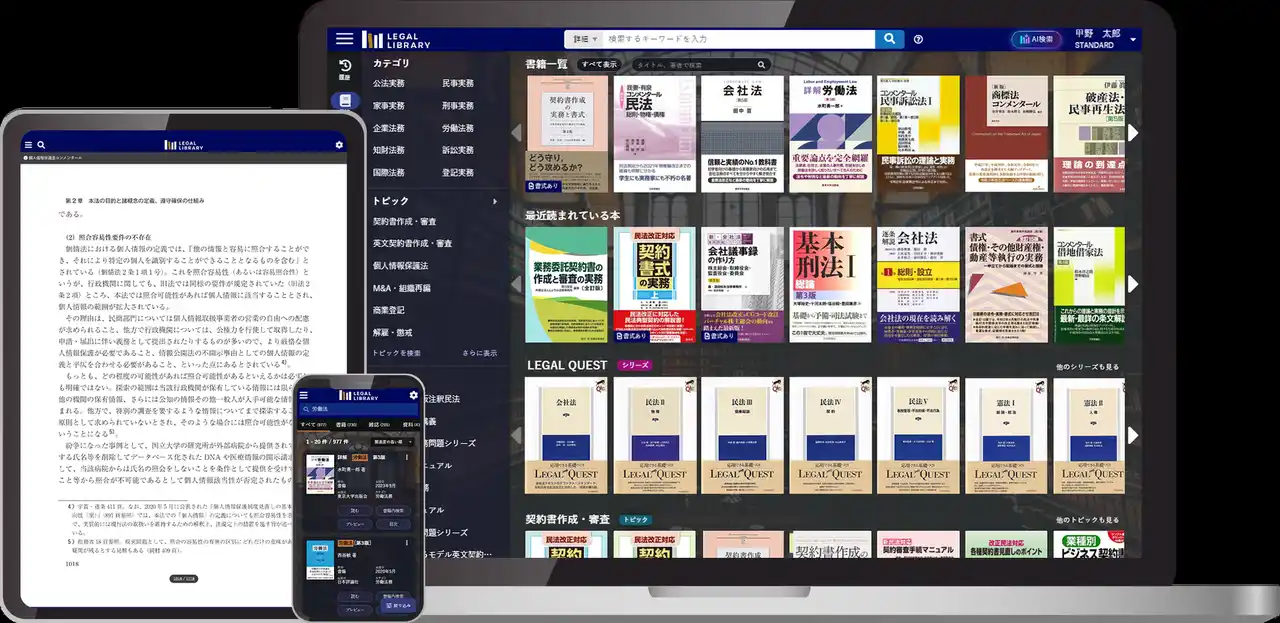Click the すべて表示 button next to 書籍一覧
Screen dimensions: 1280x623
click(600, 64)
